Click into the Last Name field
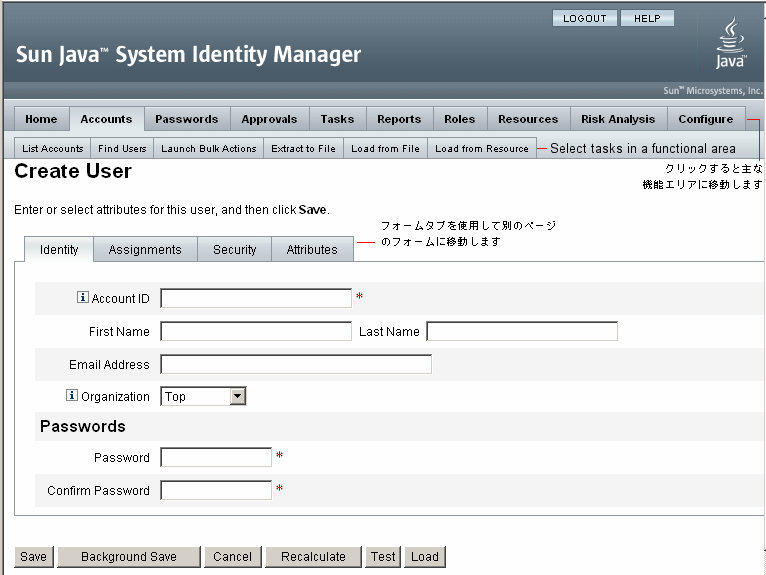The image size is (766, 575). pos(522,331)
